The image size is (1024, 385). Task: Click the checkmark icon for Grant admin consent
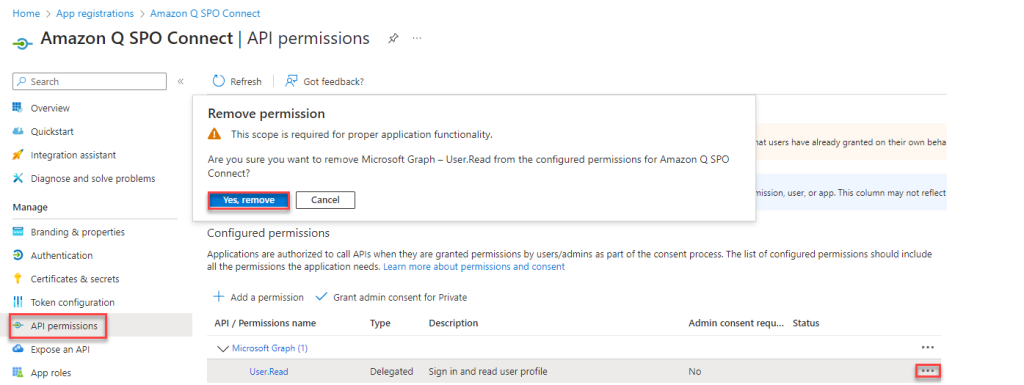(321, 297)
